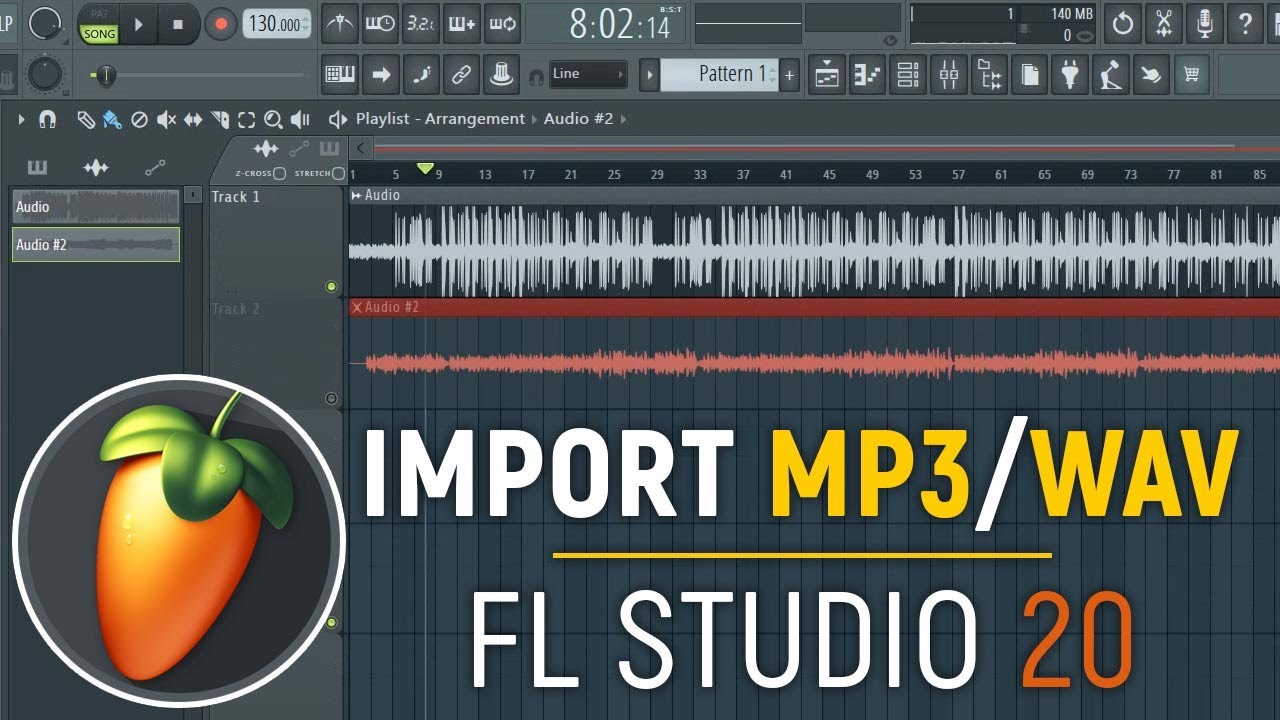1280x720 pixels.
Task: Click the 8:02:14 time display
Action: [x=605, y=24]
